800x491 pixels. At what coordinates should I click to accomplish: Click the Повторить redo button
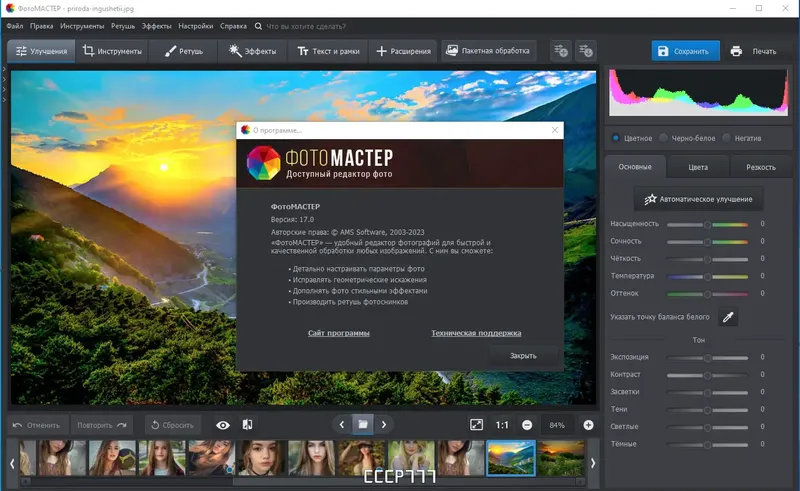point(102,425)
